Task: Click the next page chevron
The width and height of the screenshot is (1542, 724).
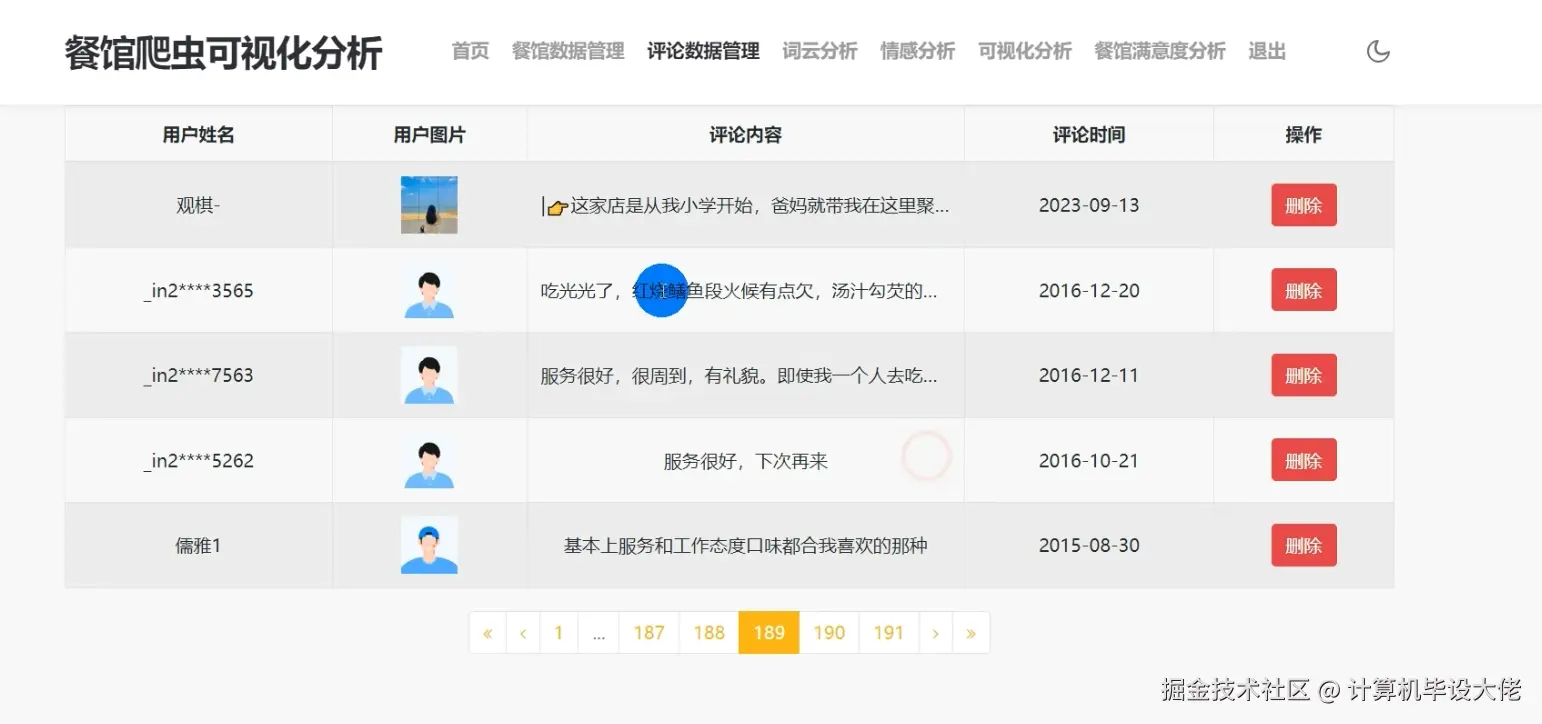Action: [x=935, y=632]
